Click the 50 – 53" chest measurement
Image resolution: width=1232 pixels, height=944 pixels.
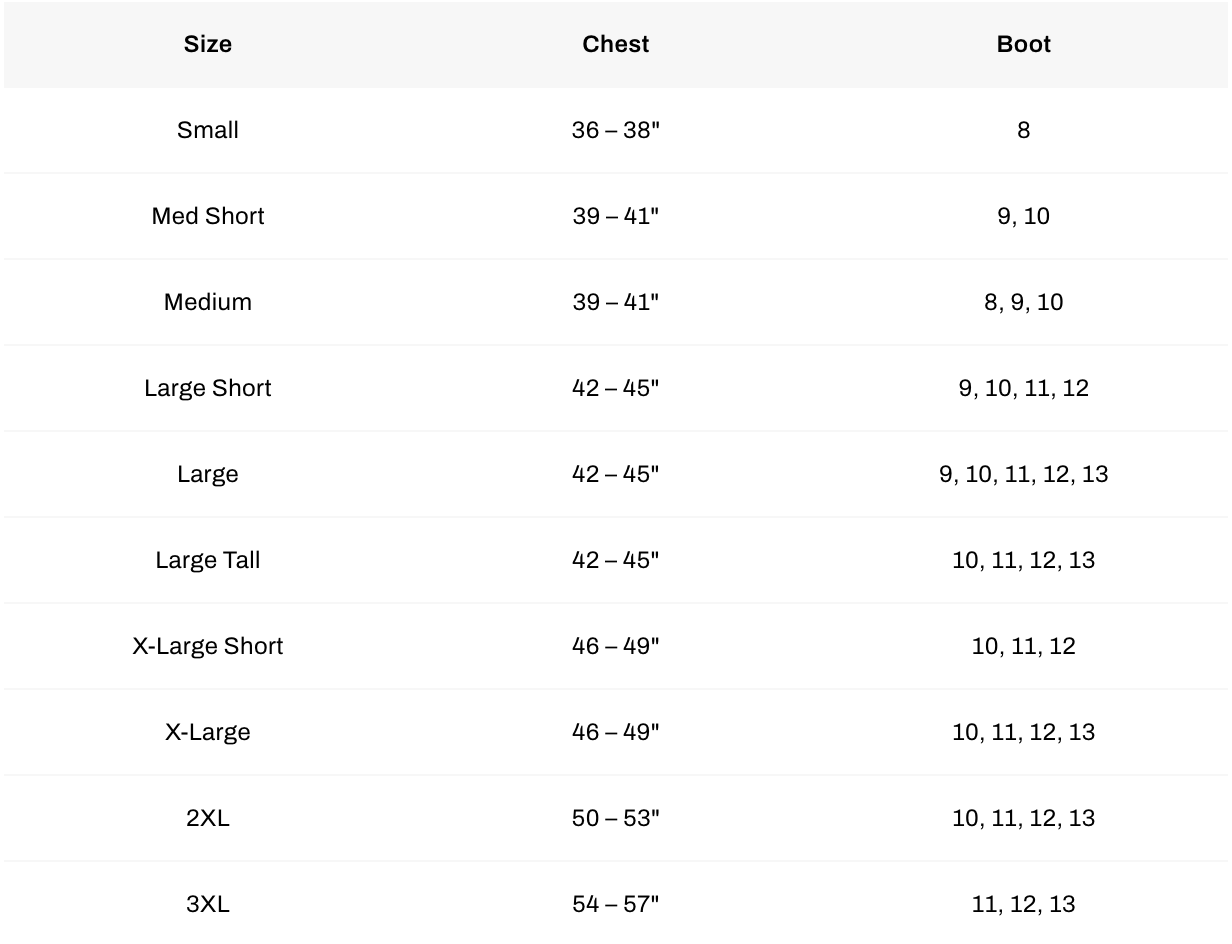(616, 818)
